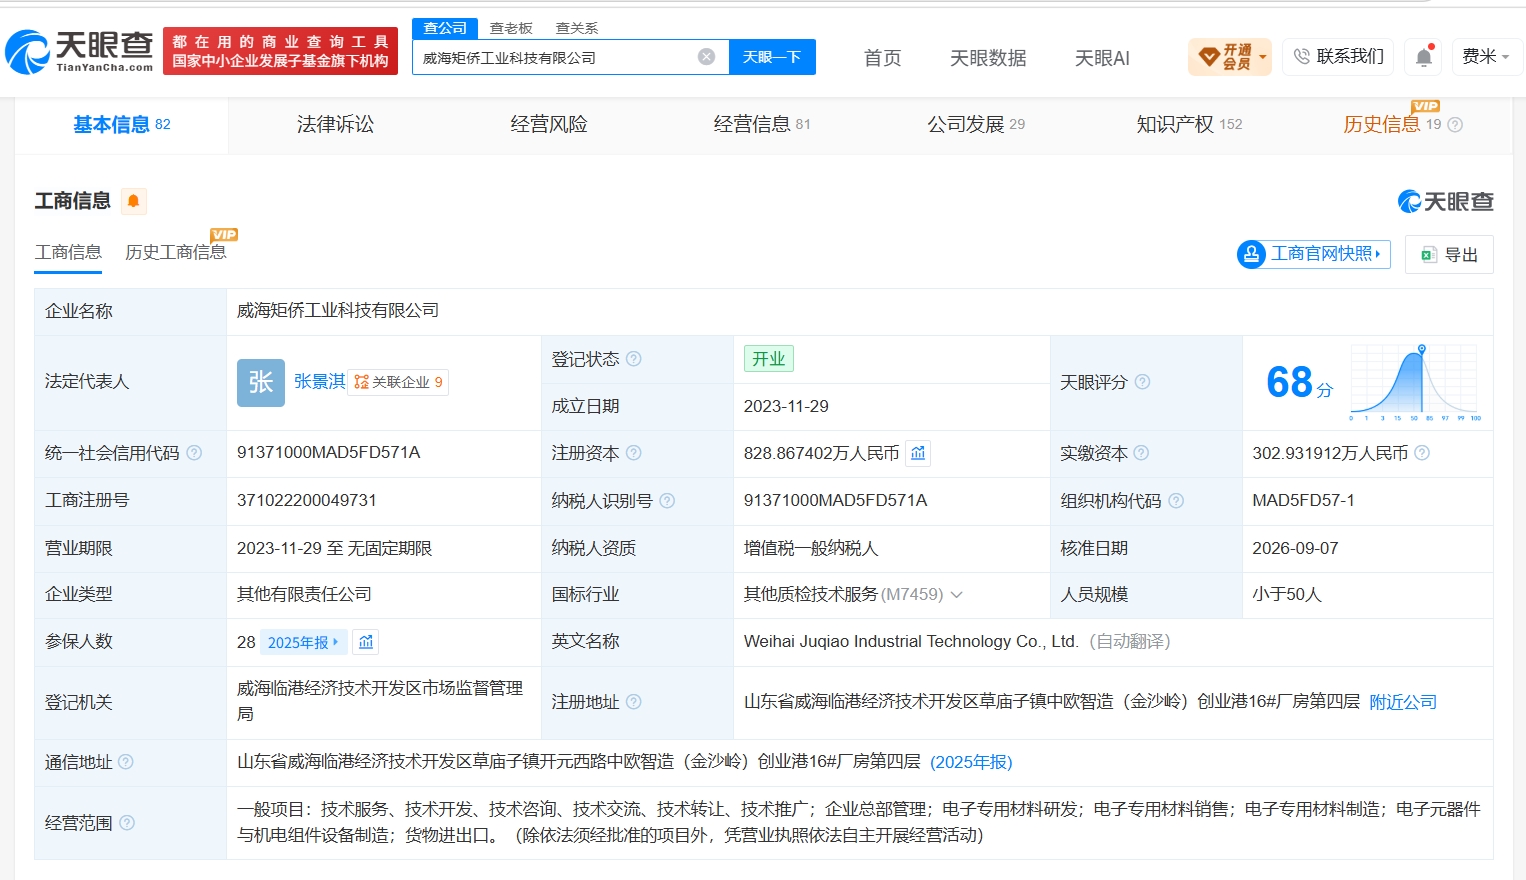1526x880 pixels.
Task: Select the 历史工商信息 sub-tab
Action: [x=175, y=252]
